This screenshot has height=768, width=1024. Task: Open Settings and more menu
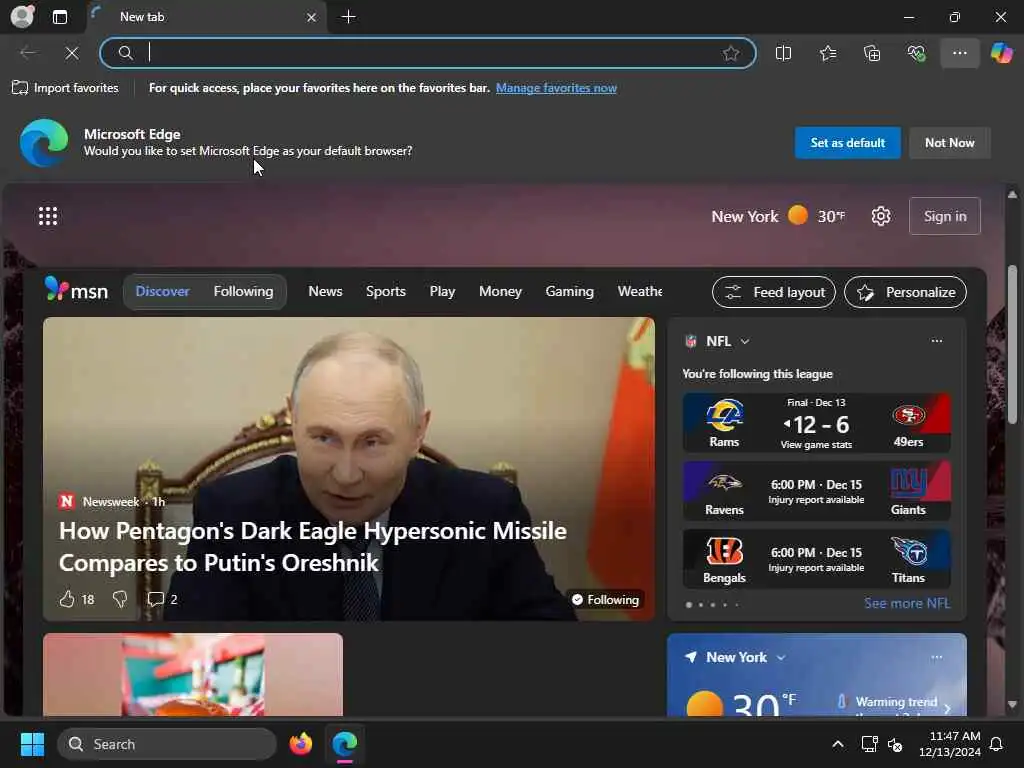[960, 53]
